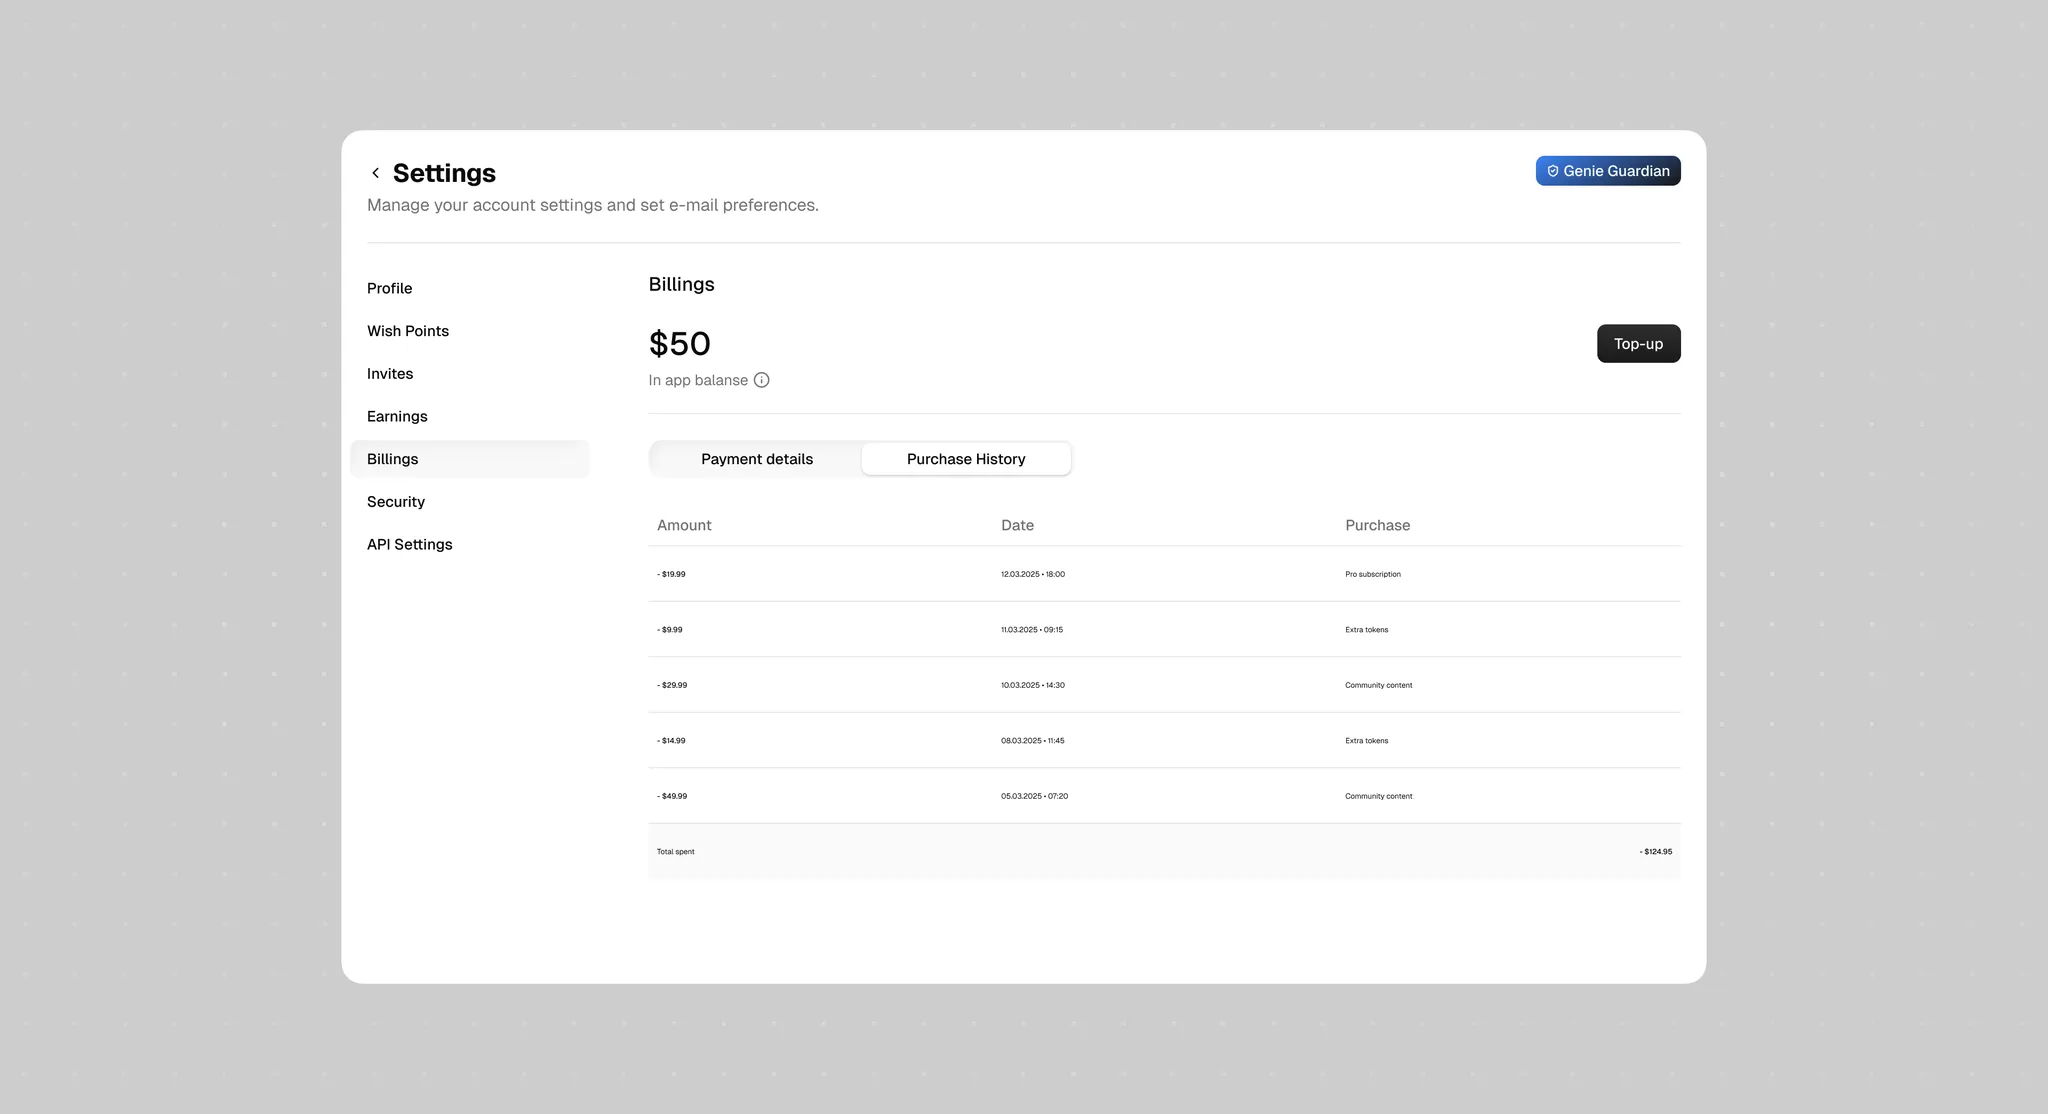
Task: Click the Billings section heading
Action: point(682,284)
